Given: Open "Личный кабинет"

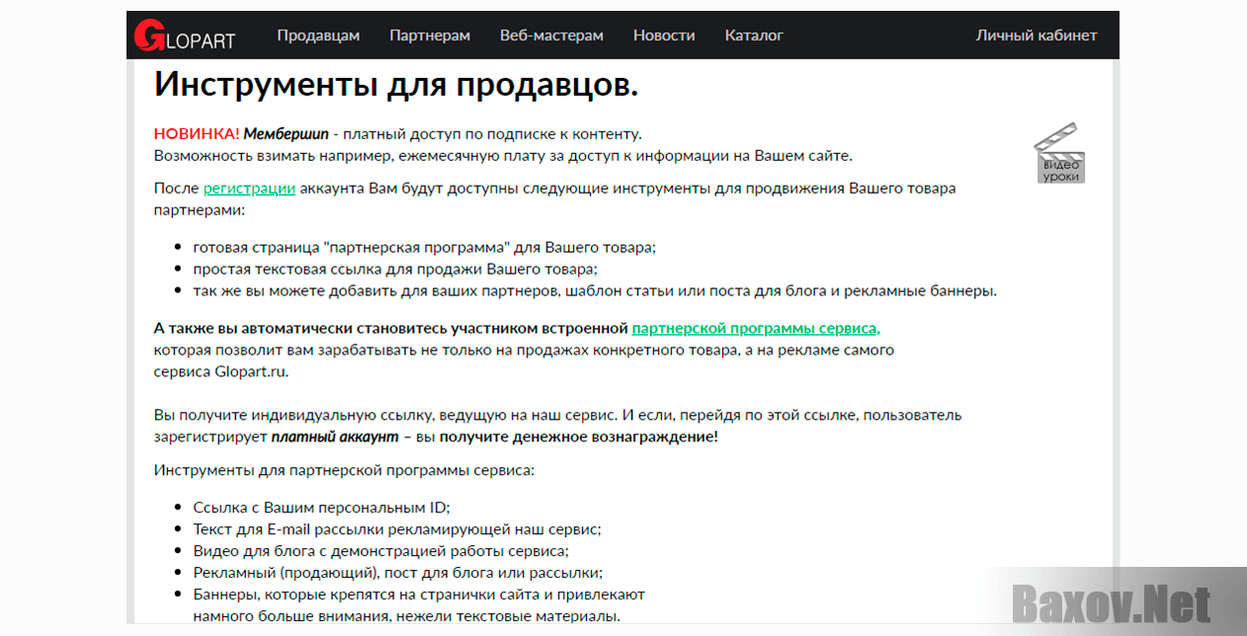Looking at the screenshot, I should pyautogui.click(x=1036, y=35).
